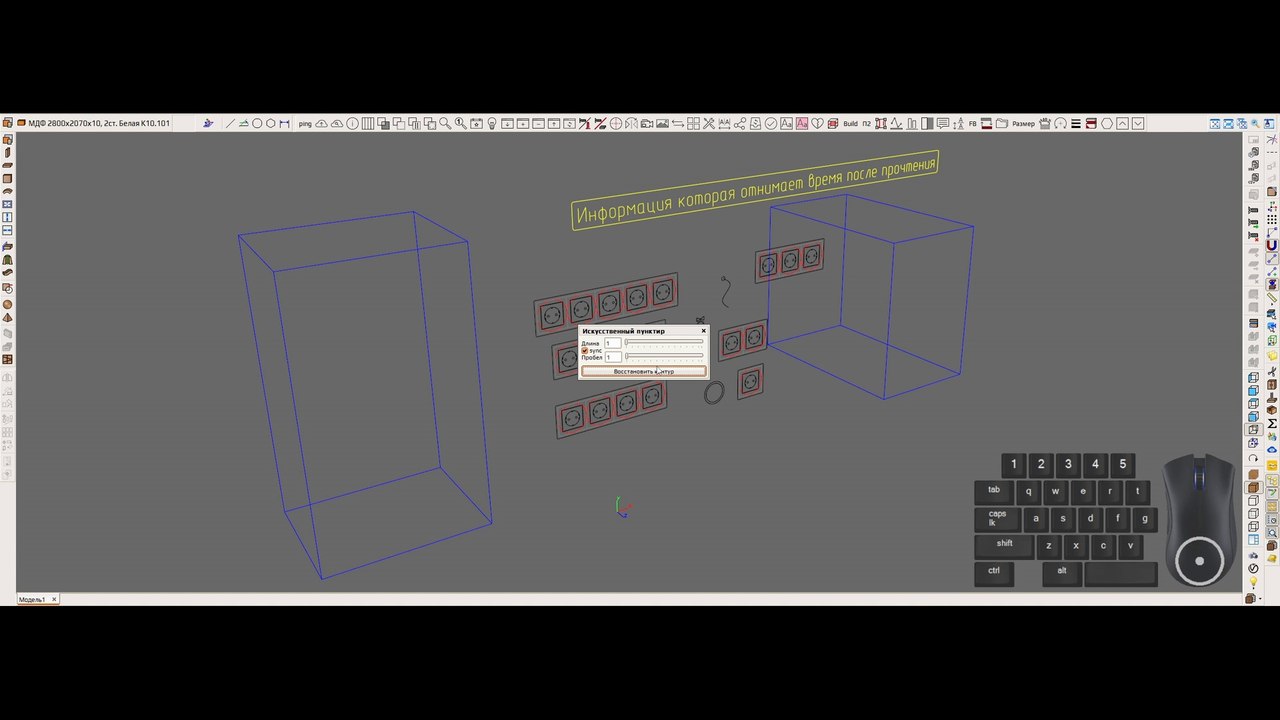Click the П2 toolbar button
This screenshot has height=720, width=1280.
coord(867,124)
